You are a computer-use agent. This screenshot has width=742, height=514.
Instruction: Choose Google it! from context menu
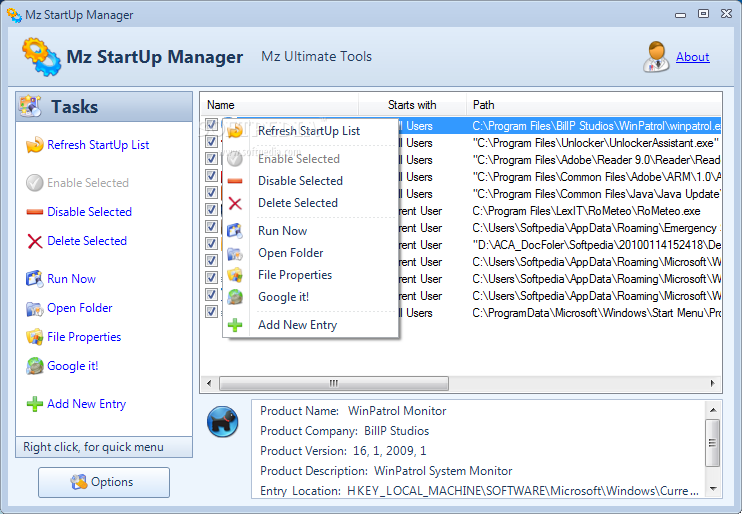(310, 297)
